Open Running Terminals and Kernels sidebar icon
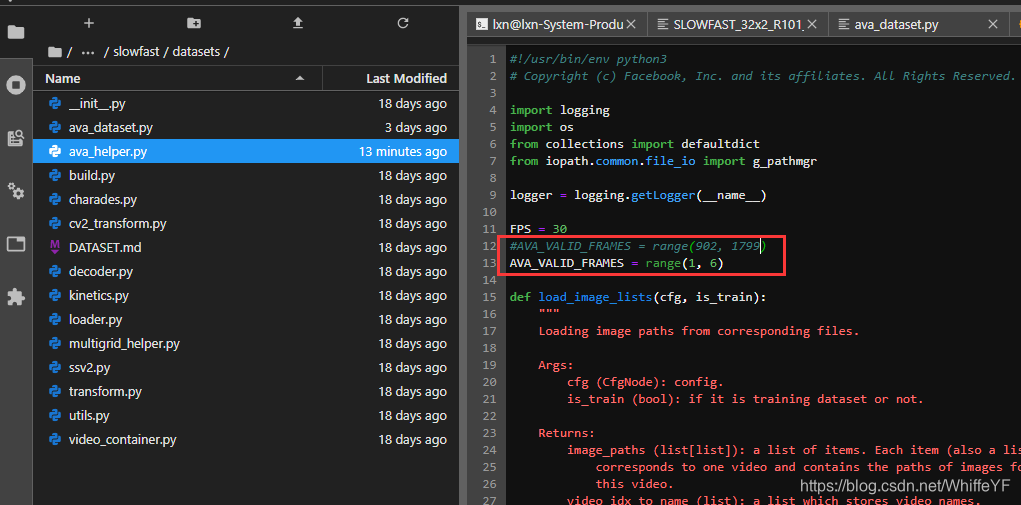This screenshot has width=1021, height=505. tap(16, 85)
